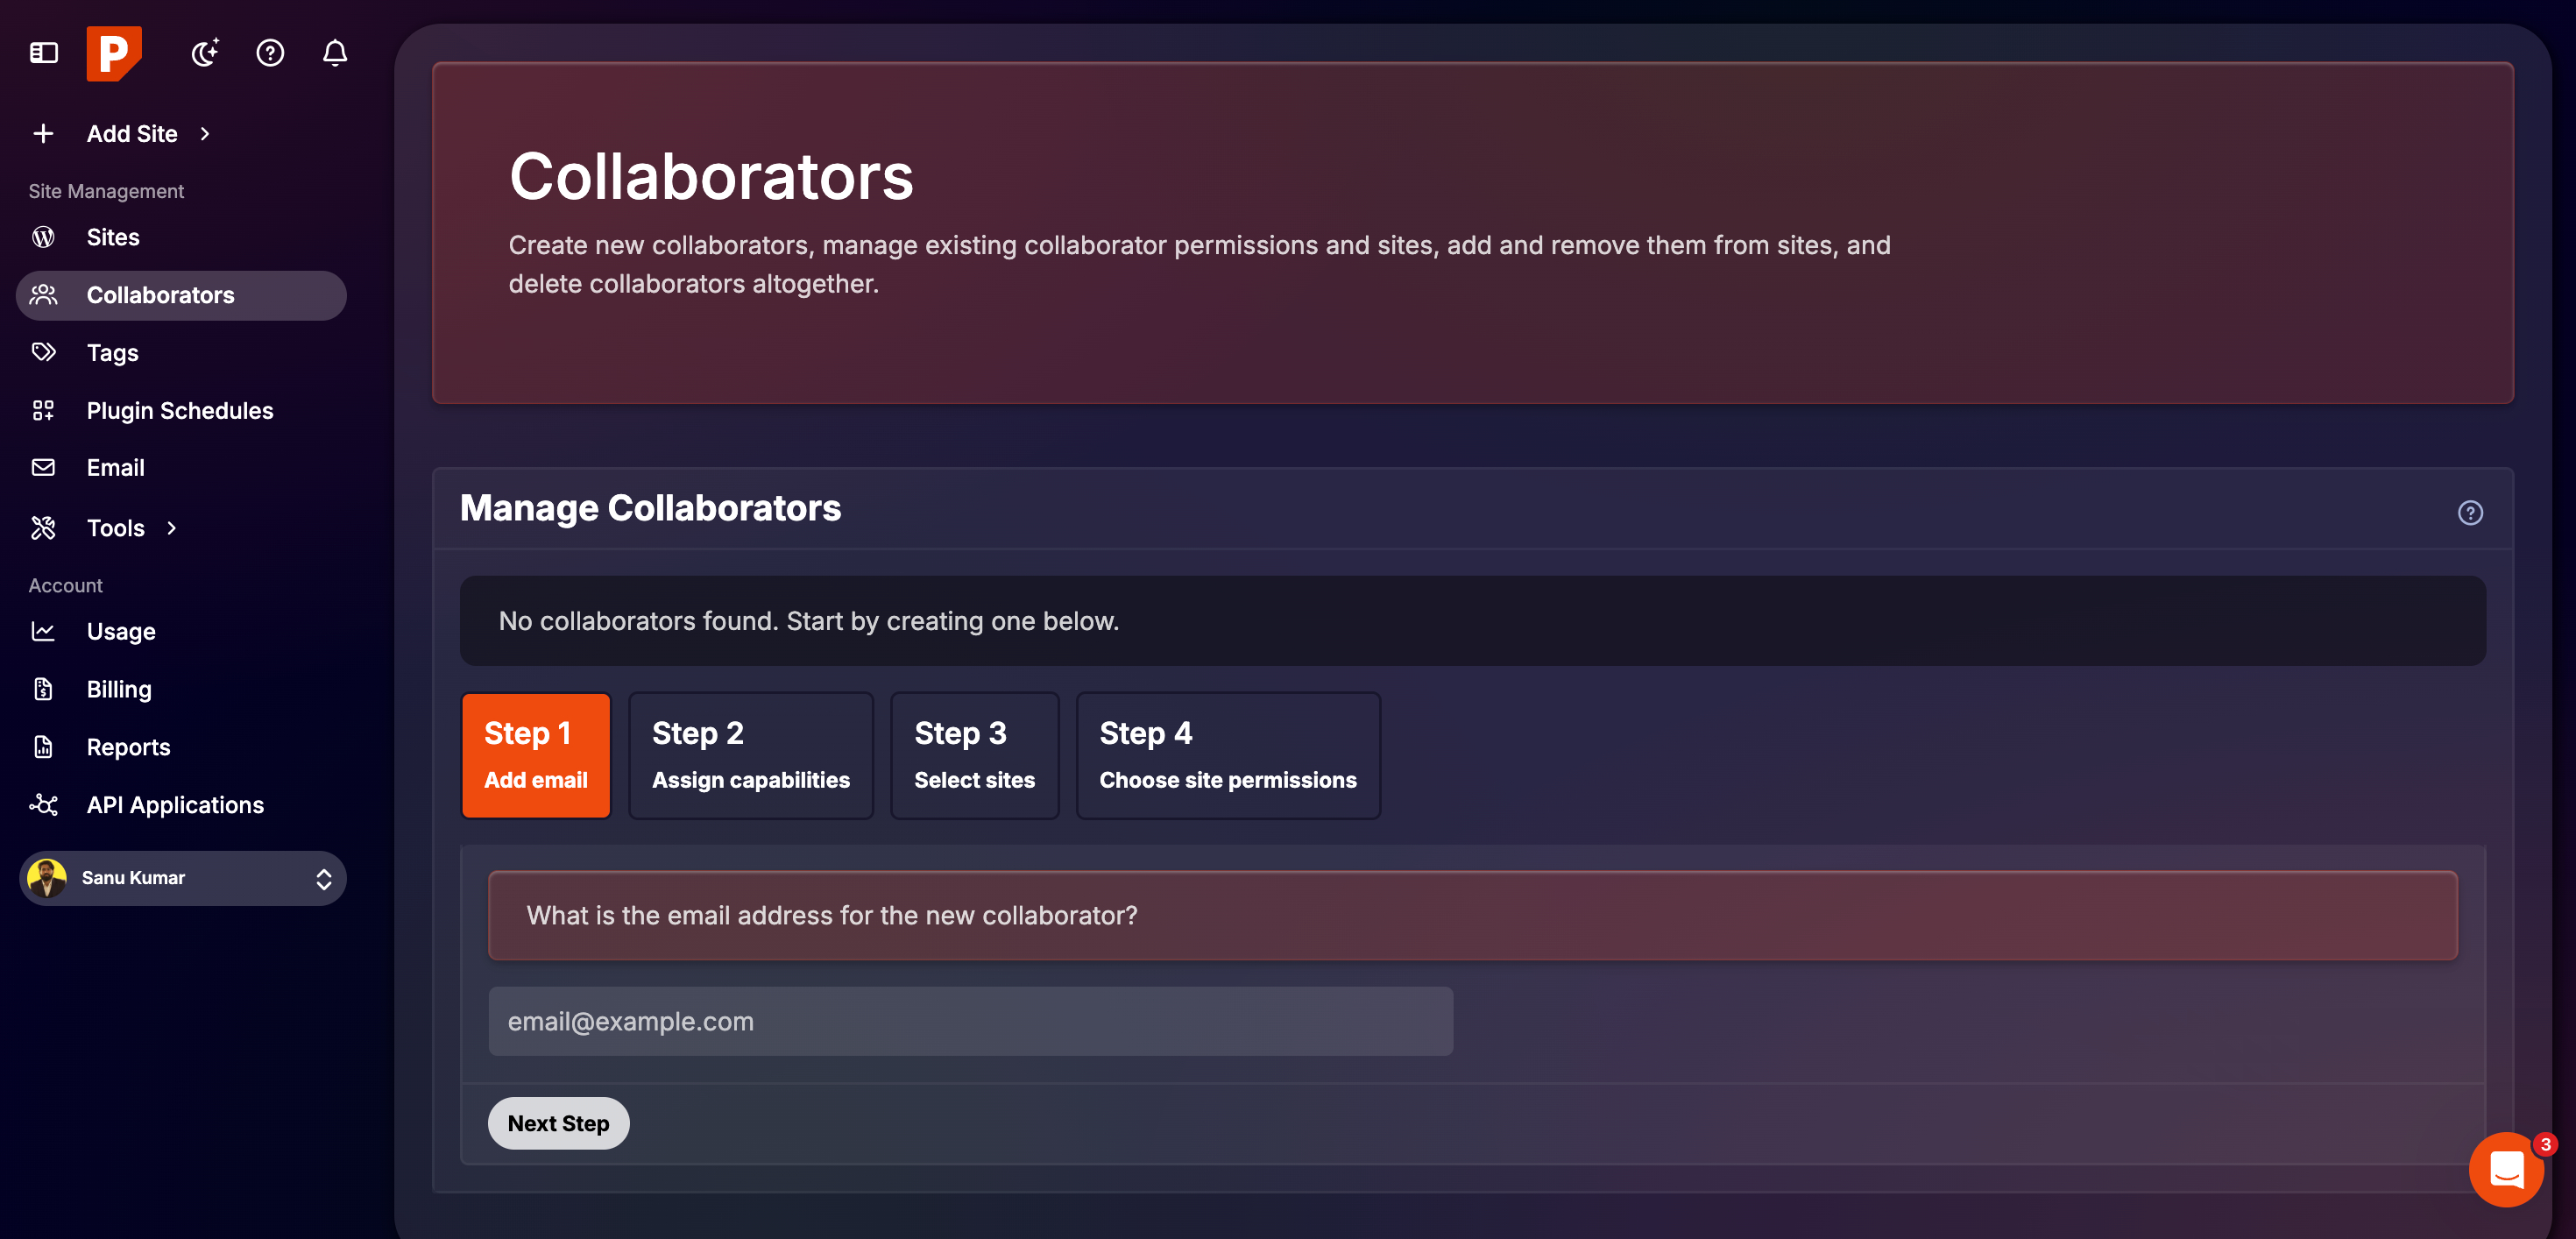Click the Usage chart icon

coord(45,631)
